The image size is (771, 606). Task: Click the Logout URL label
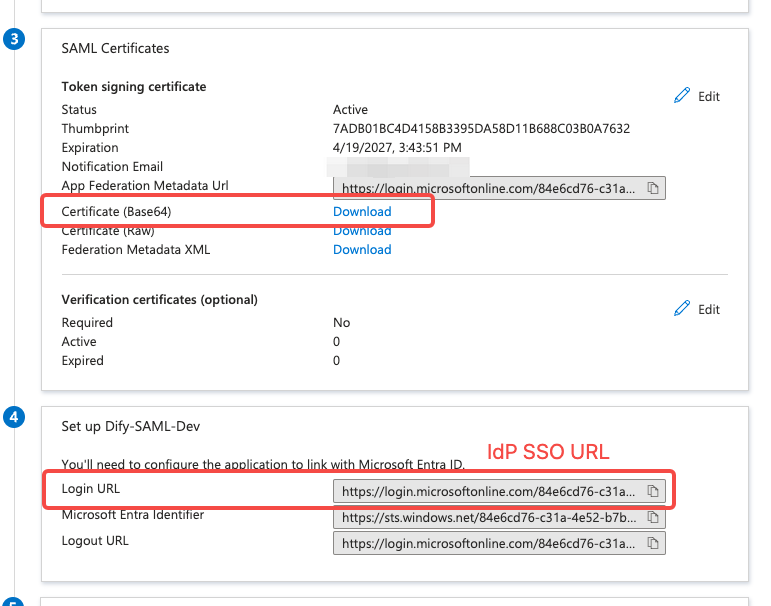[95, 541]
